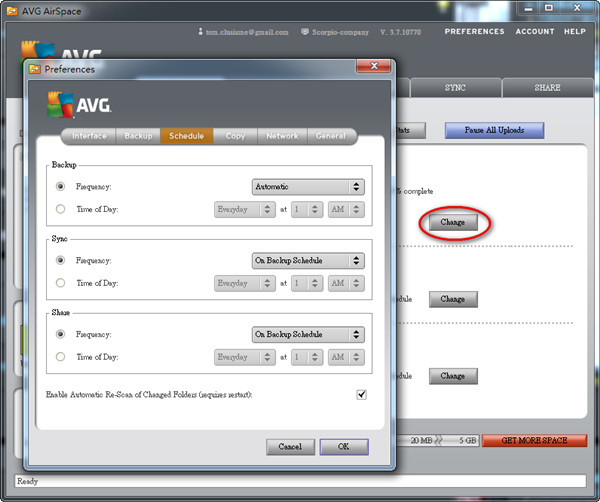Select the Sync Frequency radio button
The image size is (600, 502).
point(60,260)
